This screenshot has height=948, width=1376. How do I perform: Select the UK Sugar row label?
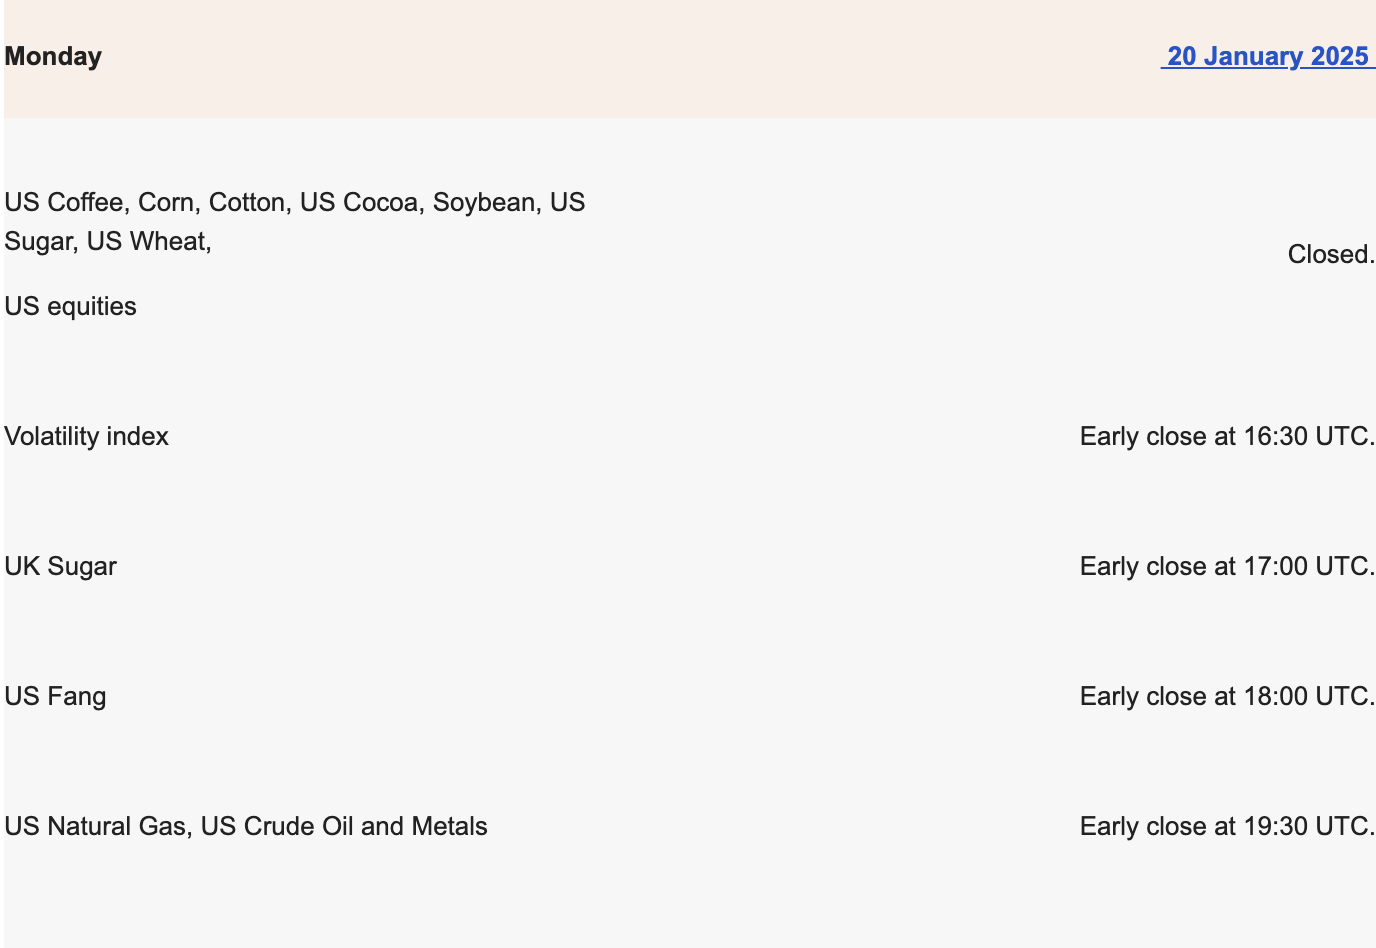[60, 566]
